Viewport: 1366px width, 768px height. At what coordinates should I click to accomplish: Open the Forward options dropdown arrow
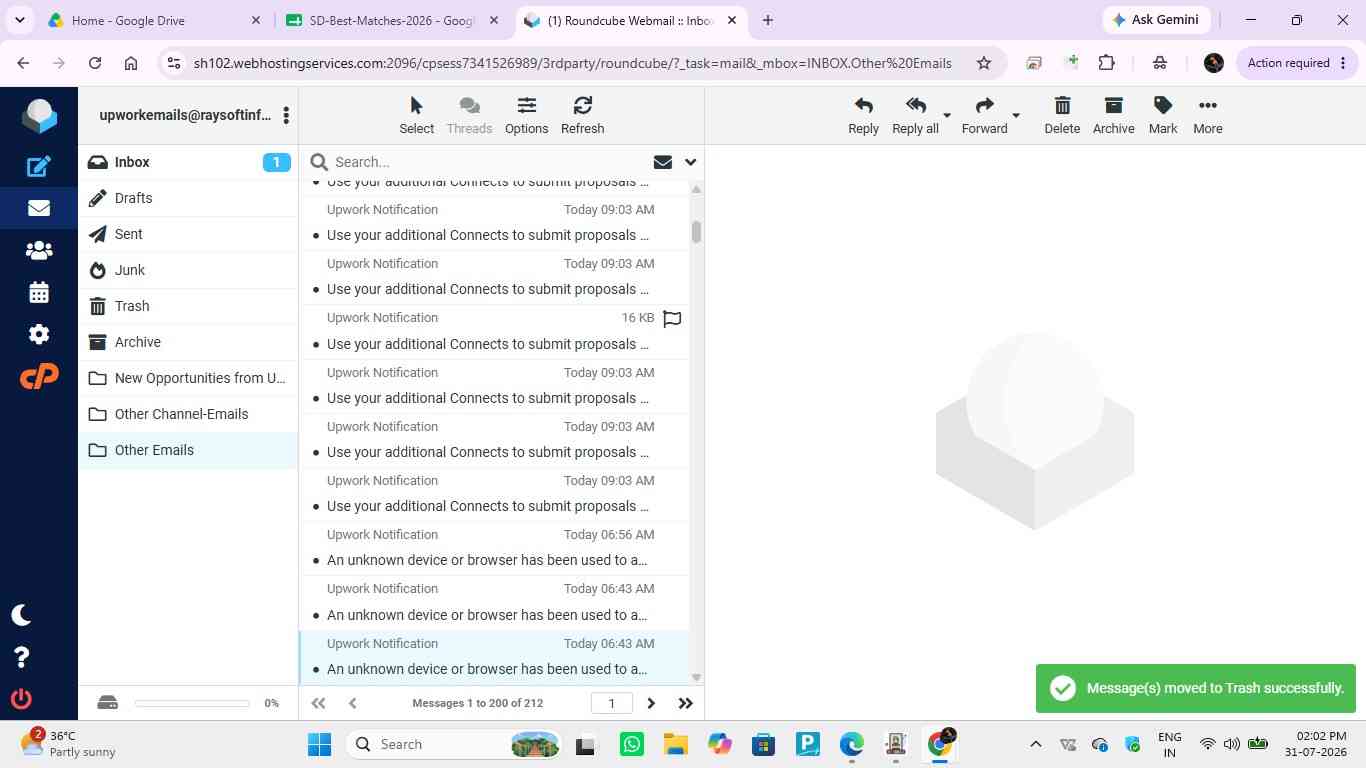pos(1016,115)
